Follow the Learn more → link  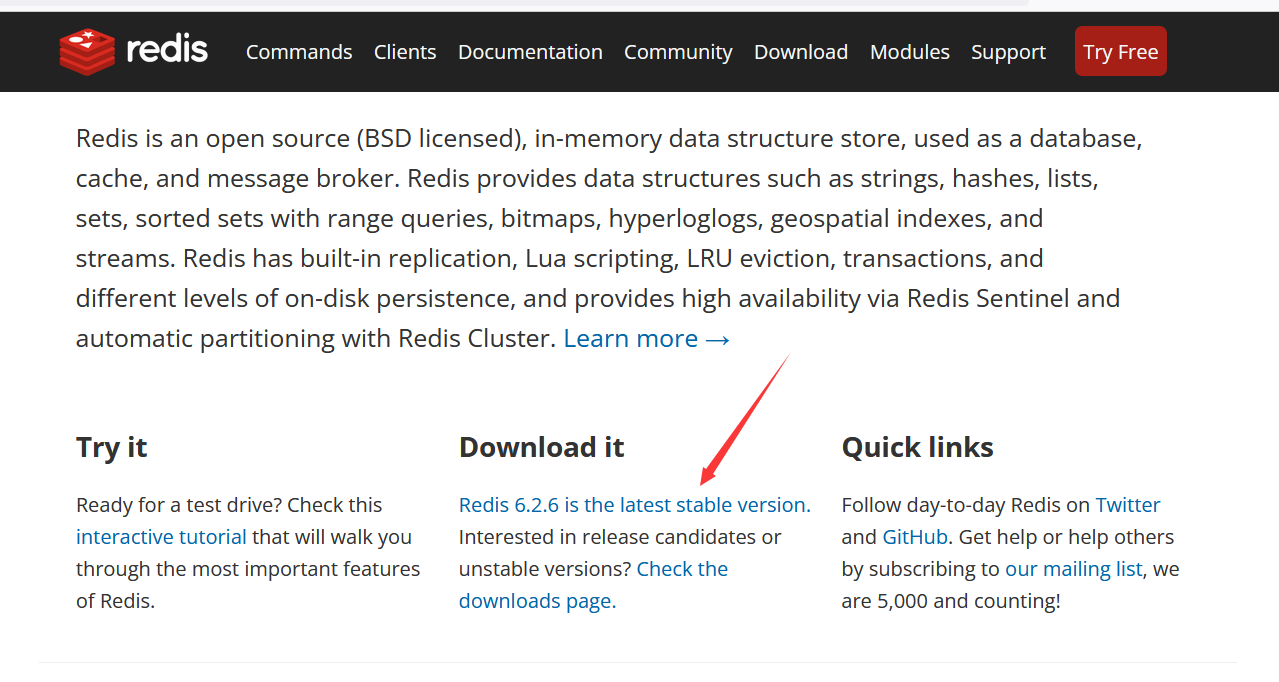(x=647, y=338)
